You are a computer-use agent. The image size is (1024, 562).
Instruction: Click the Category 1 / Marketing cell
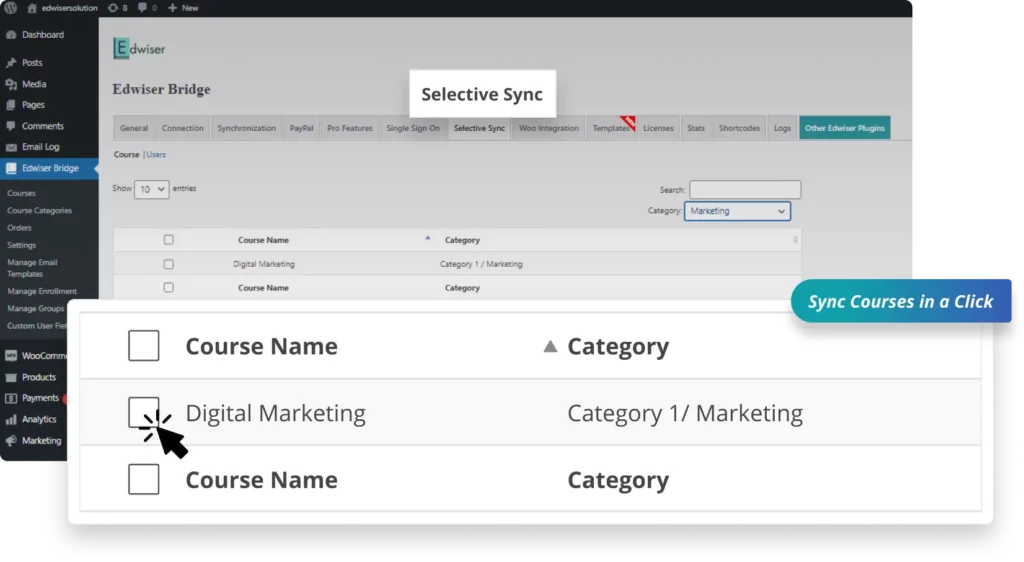tap(481, 264)
